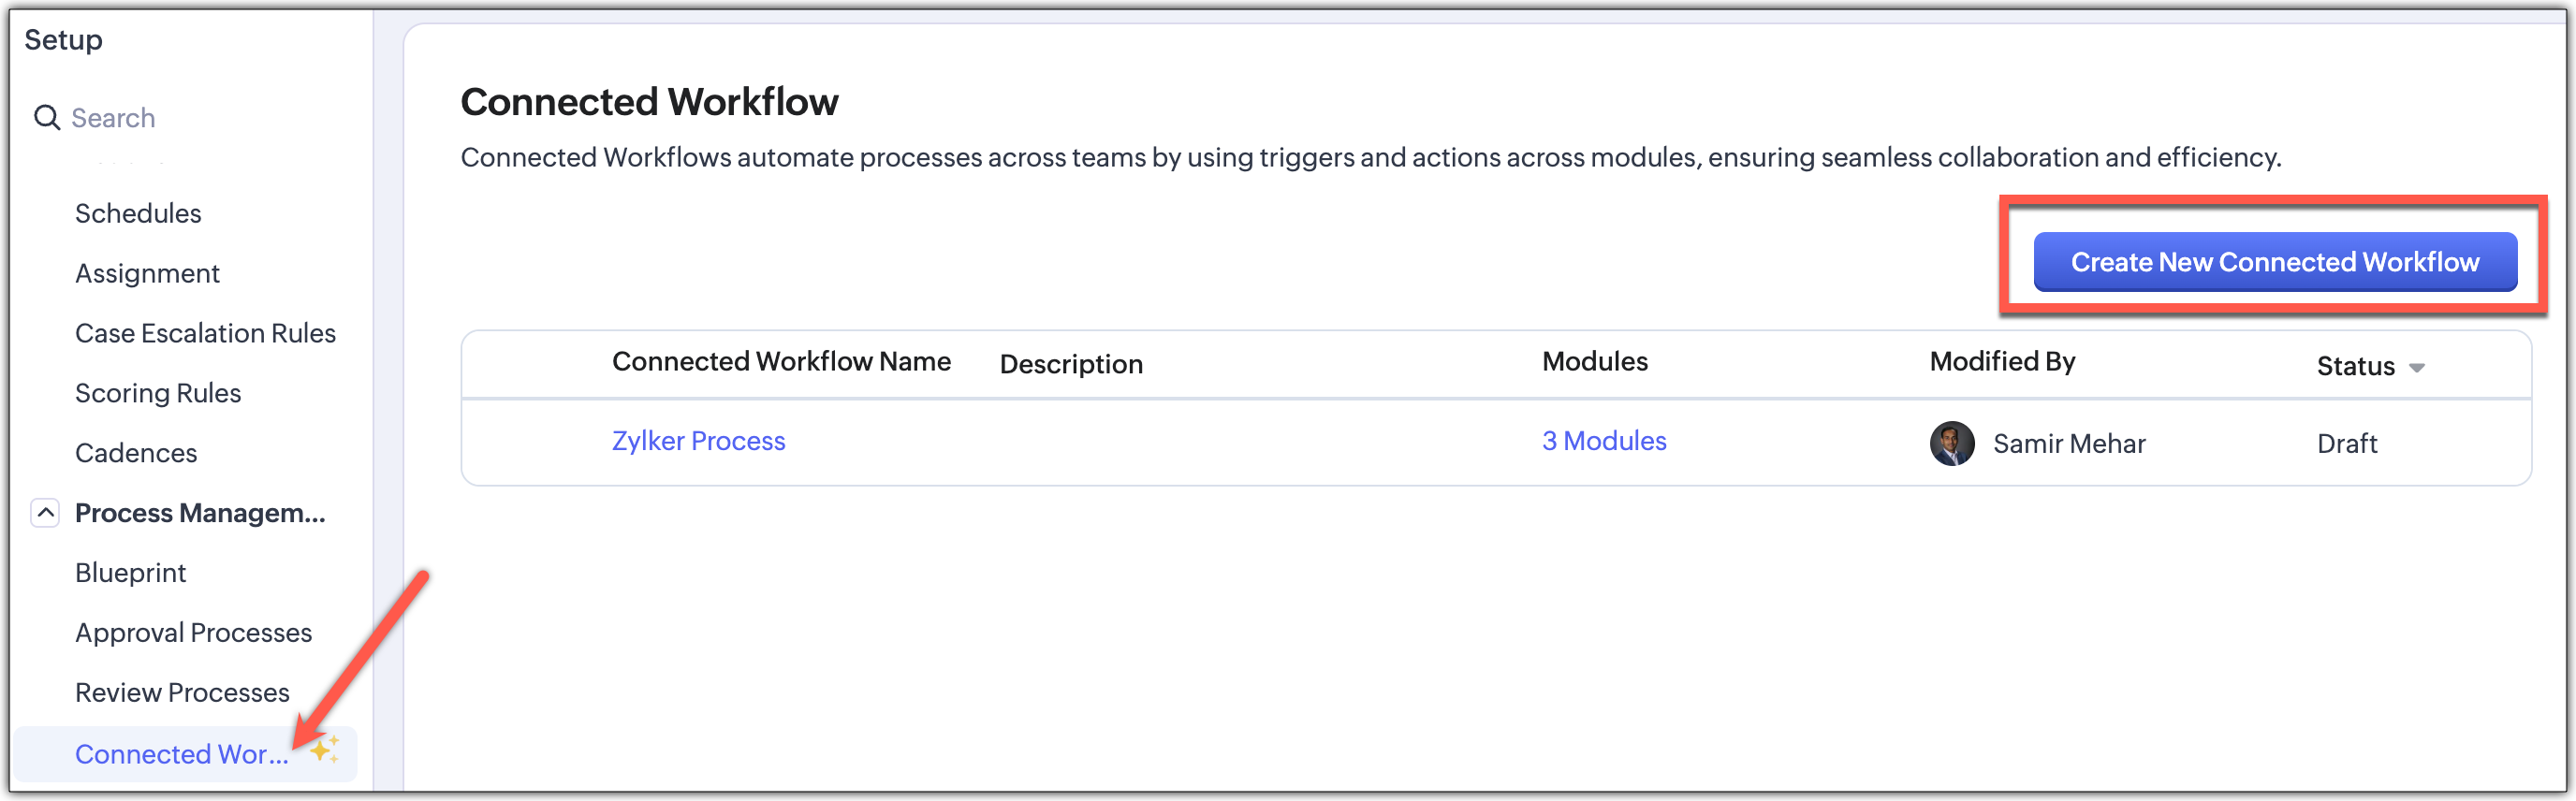The image size is (2576, 801).
Task: Open the Blueprint page
Action: (130, 573)
